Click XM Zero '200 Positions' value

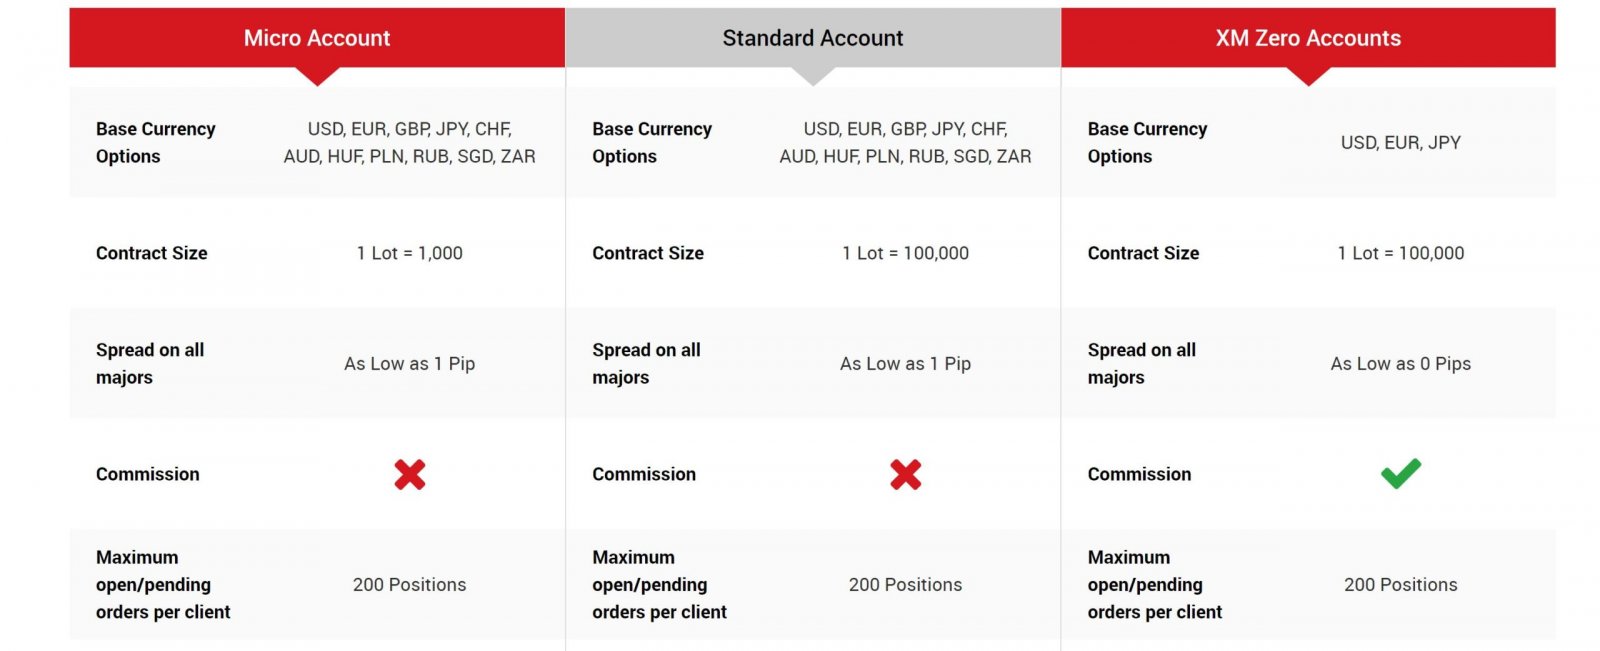tap(1401, 585)
